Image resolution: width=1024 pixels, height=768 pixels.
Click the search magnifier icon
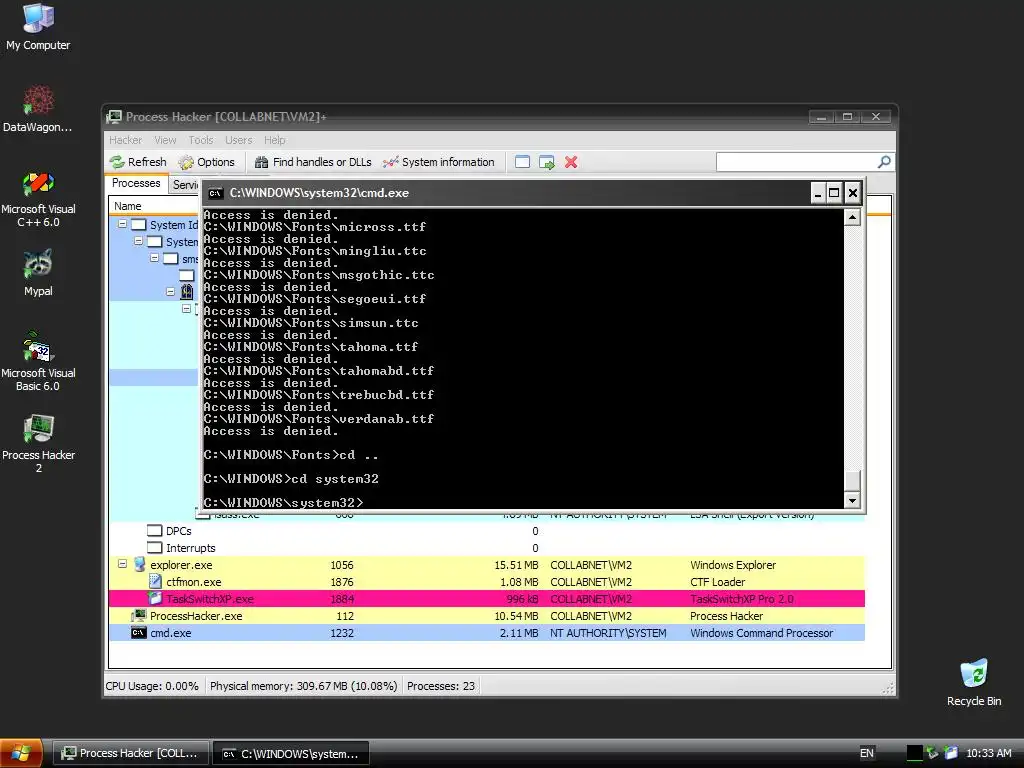pos(884,161)
